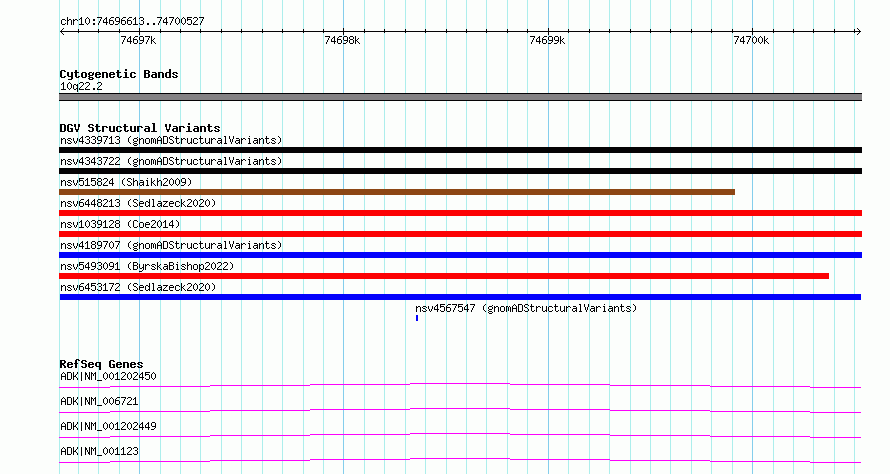Click the DGV Structural Variants track title
Screen dimensions: 890x474
click(140, 128)
